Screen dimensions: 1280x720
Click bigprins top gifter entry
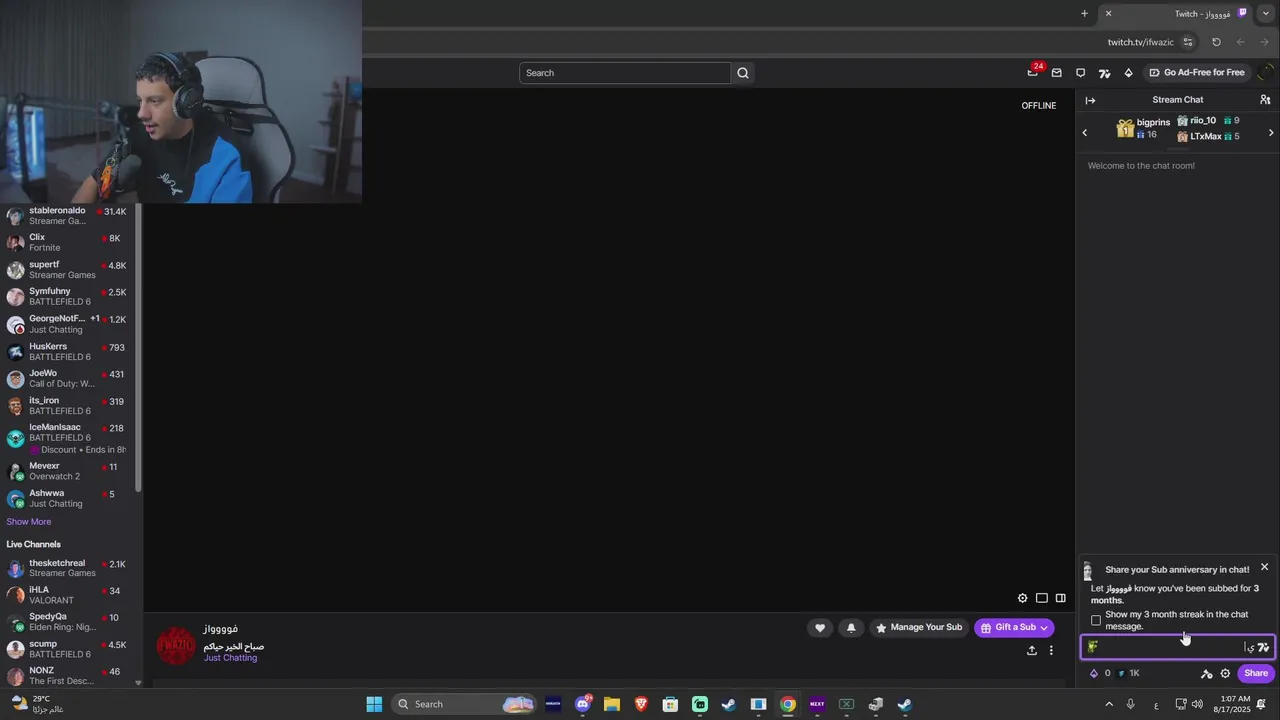click(x=1143, y=128)
